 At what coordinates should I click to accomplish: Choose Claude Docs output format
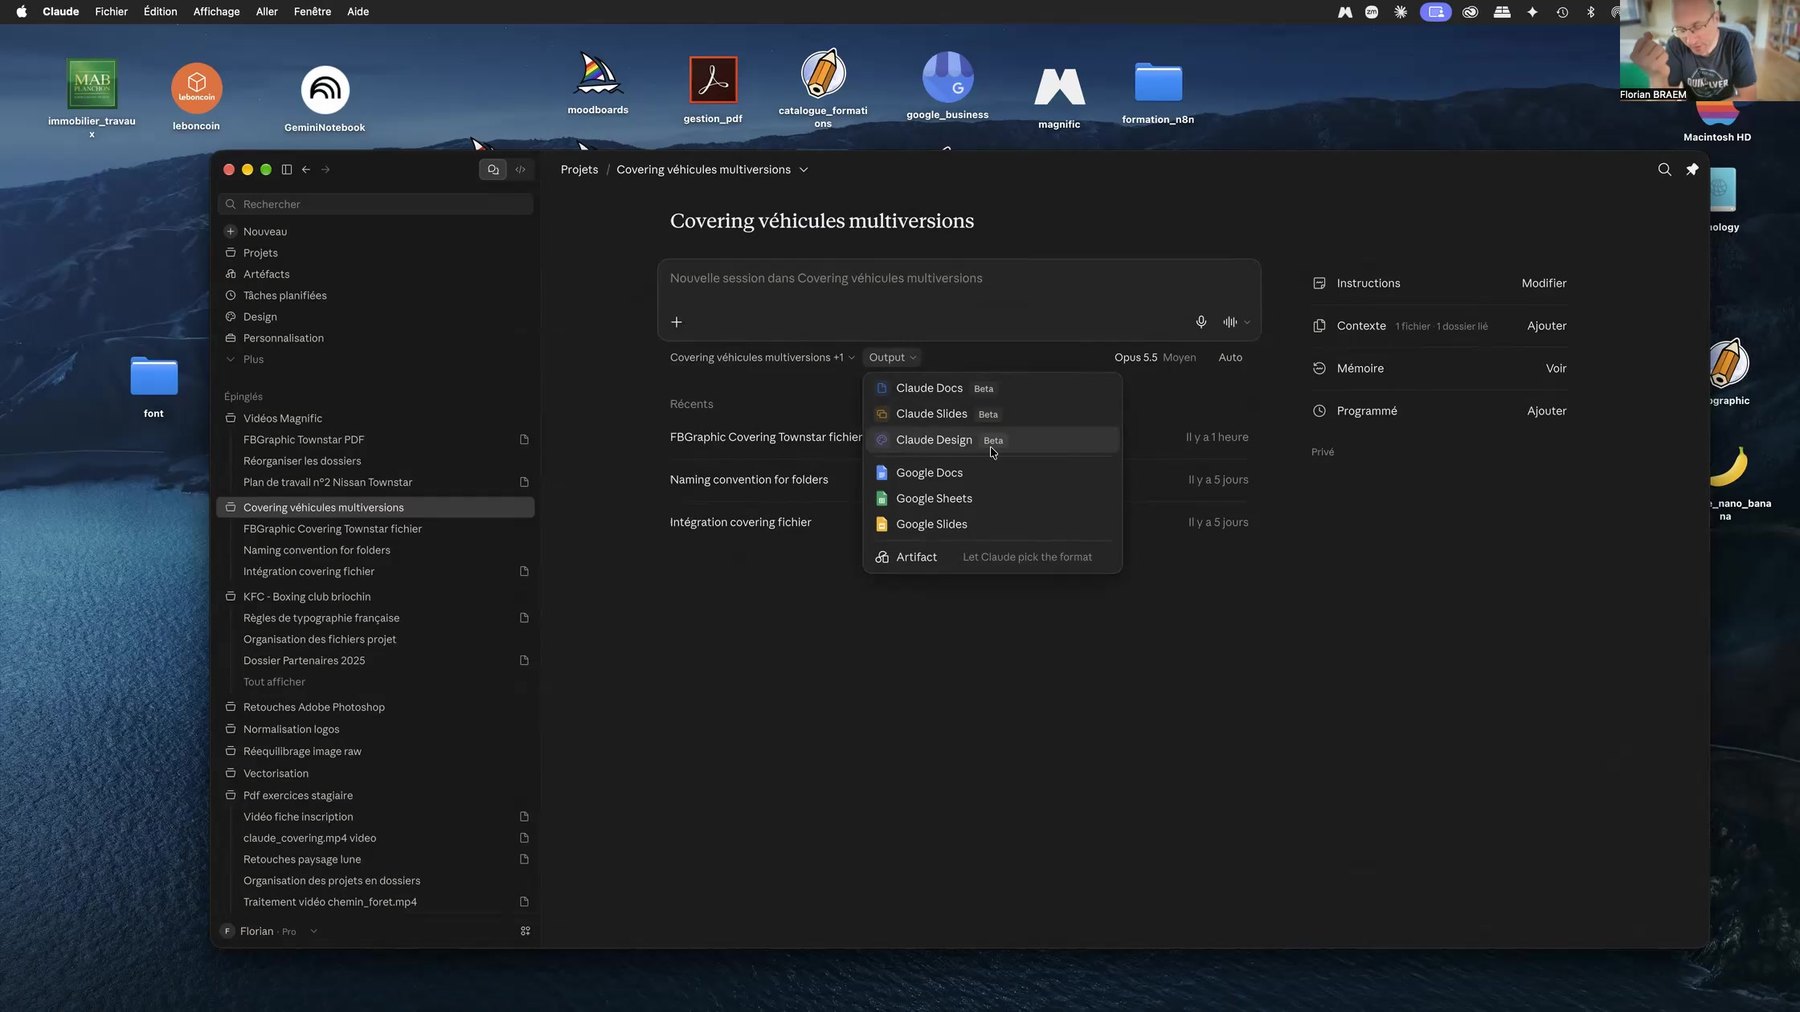(993, 388)
